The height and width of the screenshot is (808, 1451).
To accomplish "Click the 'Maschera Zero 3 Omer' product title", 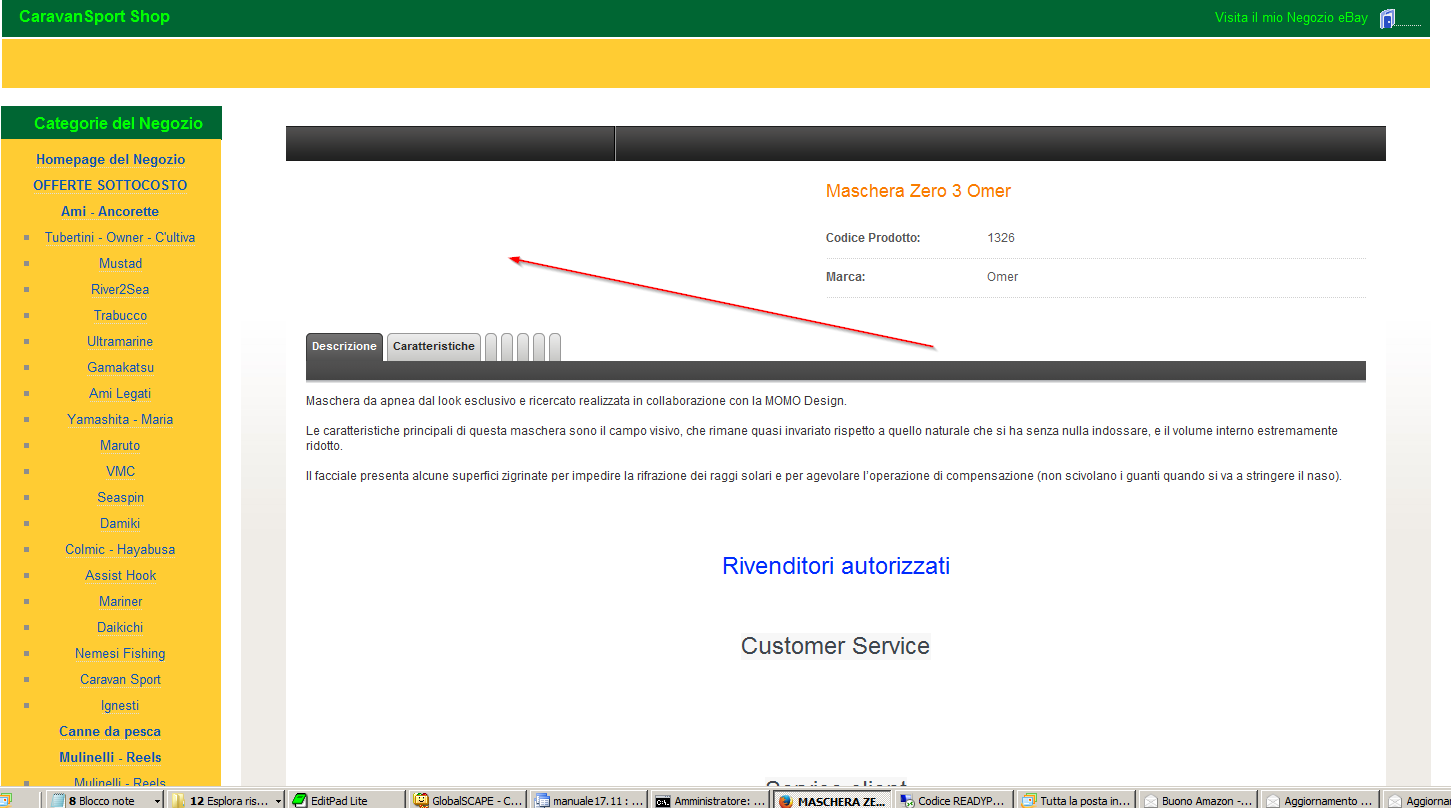I will click(x=918, y=191).
